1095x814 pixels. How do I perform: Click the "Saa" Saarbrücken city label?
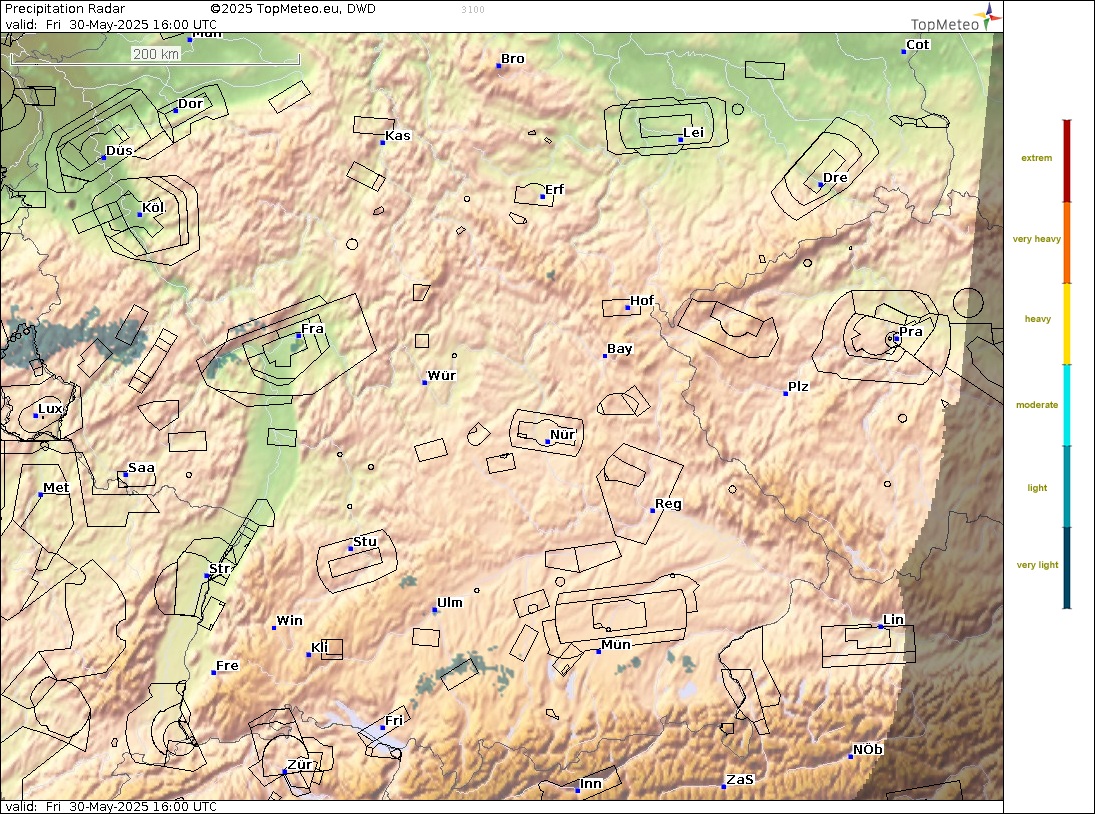pos(141,468)
